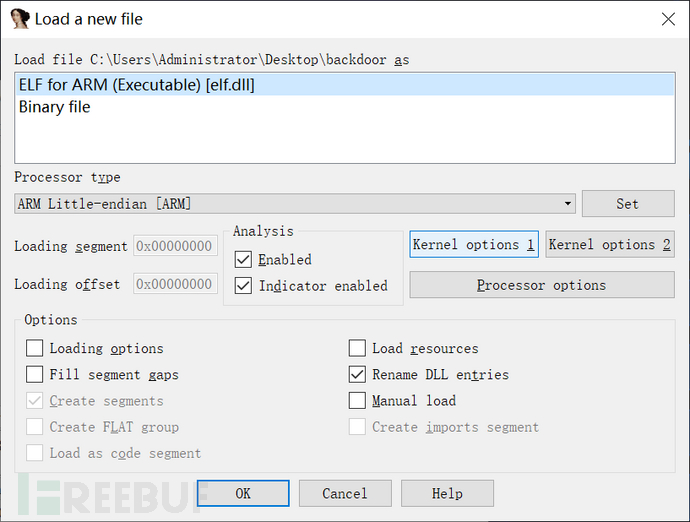Enable the Load resources checkbox
Screen dimensions: 690x522
(x=357, y=349)
